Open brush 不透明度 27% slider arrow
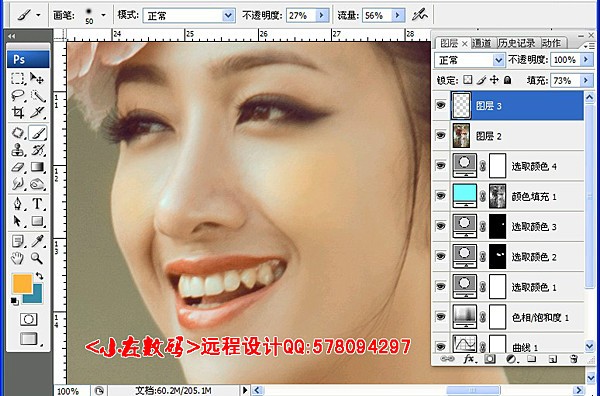The width and height of the screenshot is (600, 396). pyautogui.click(x=321, y=16)
